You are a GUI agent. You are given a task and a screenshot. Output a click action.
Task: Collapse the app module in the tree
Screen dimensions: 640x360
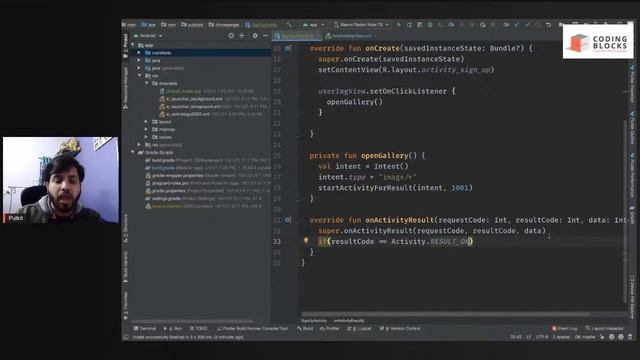tap(133, 45)
